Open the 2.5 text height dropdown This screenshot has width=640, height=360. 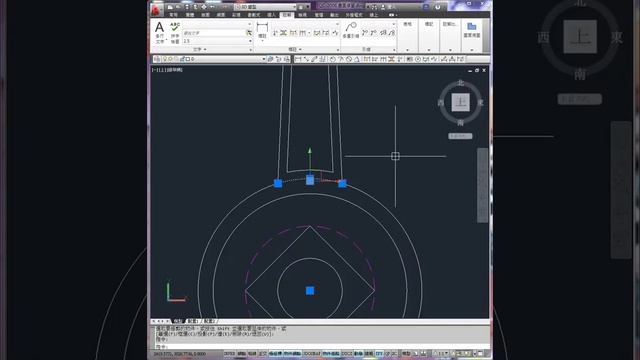click(x=250, y=41)
